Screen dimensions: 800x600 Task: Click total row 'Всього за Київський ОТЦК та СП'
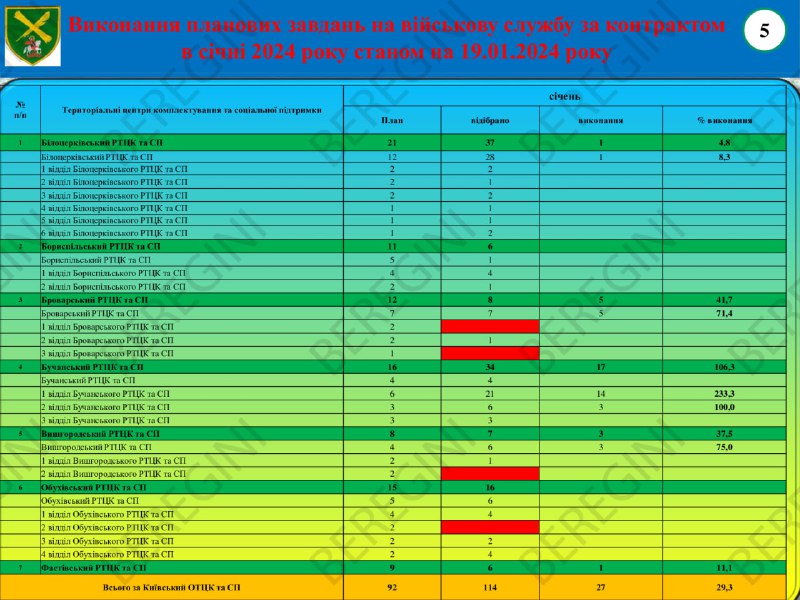393,587
